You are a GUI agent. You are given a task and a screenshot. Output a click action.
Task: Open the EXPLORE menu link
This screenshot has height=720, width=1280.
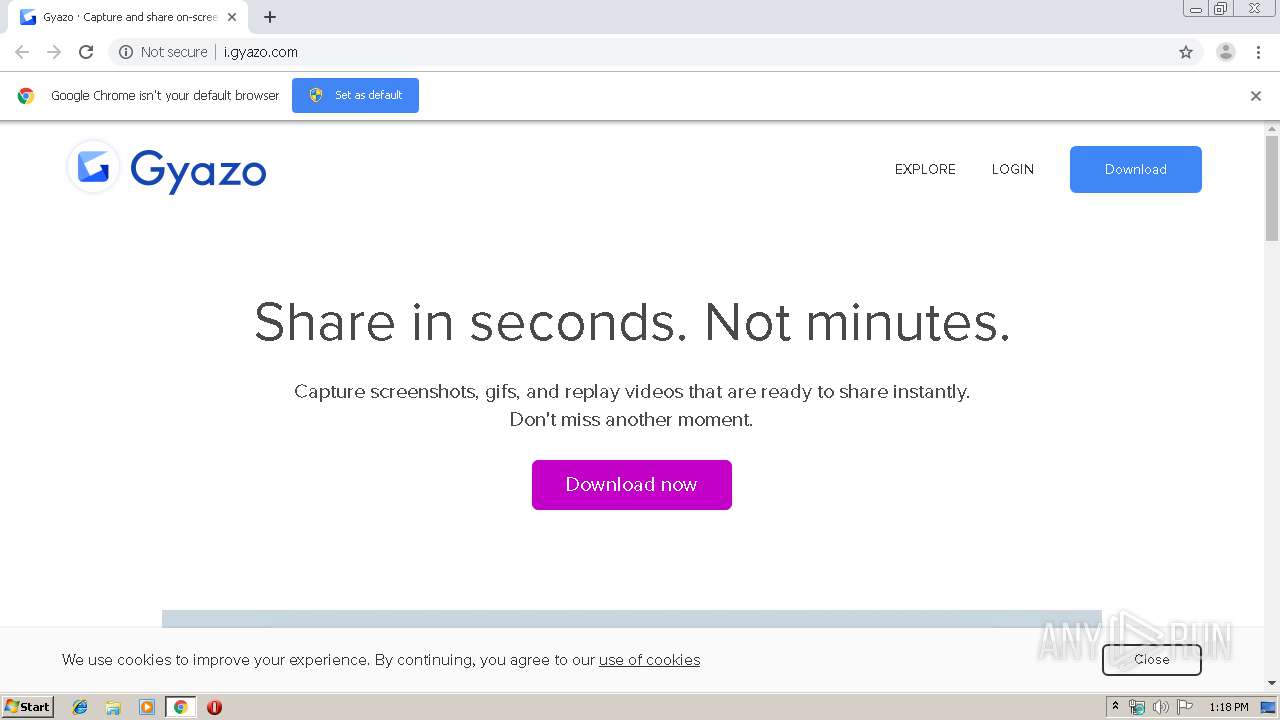coord(925,169)
